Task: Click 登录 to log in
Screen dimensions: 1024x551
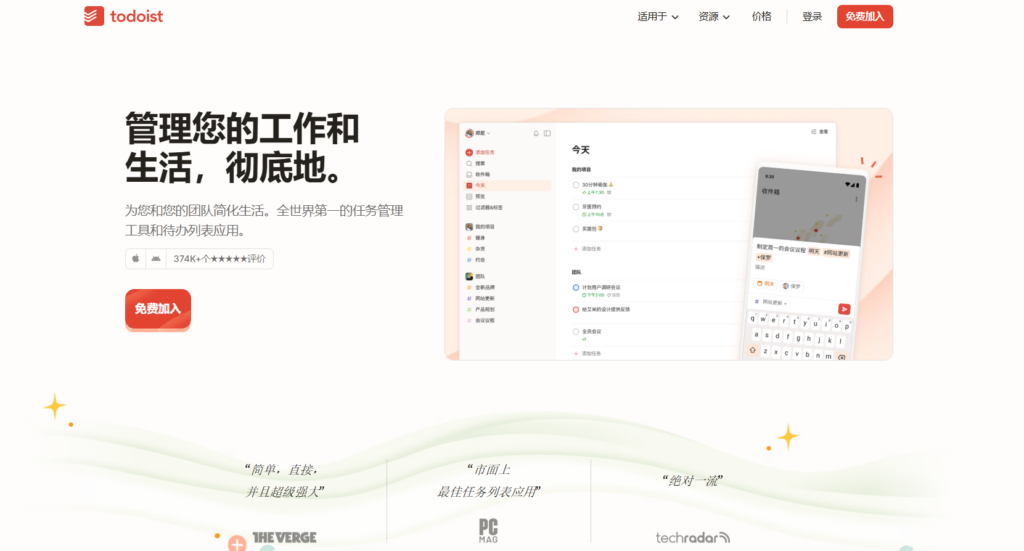Action: (x=812, y=16)
